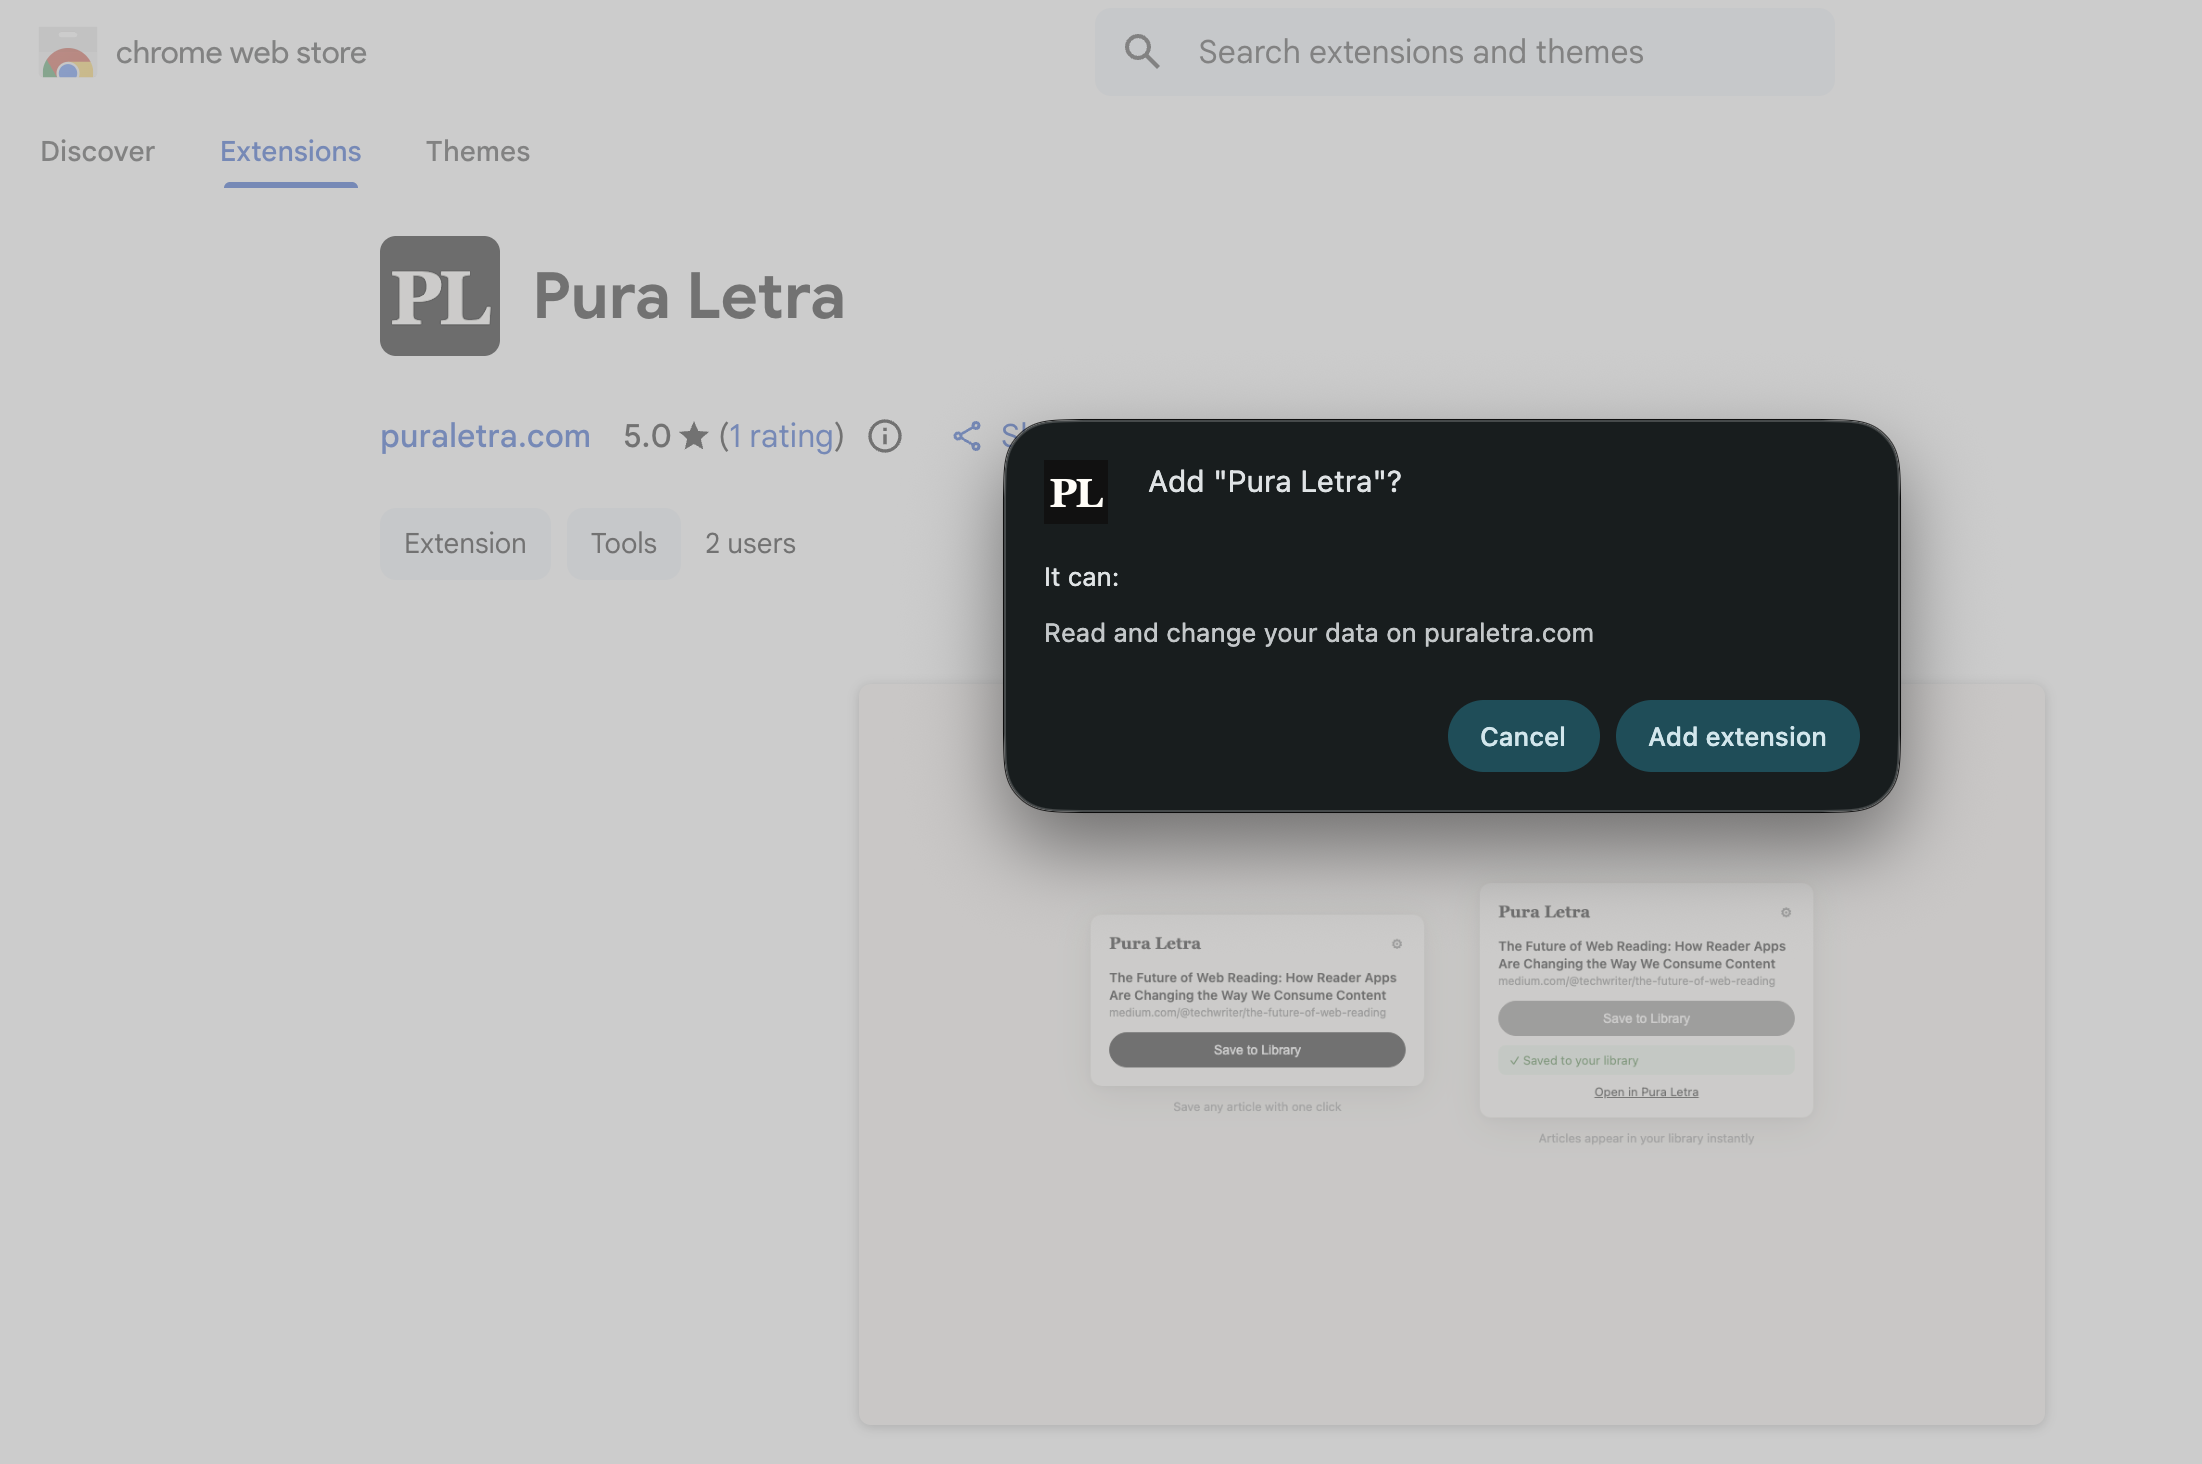Screen dimensions: 2202x1464
Task: Open the rating info tooltip icon
Action: [x=884, y=436]
